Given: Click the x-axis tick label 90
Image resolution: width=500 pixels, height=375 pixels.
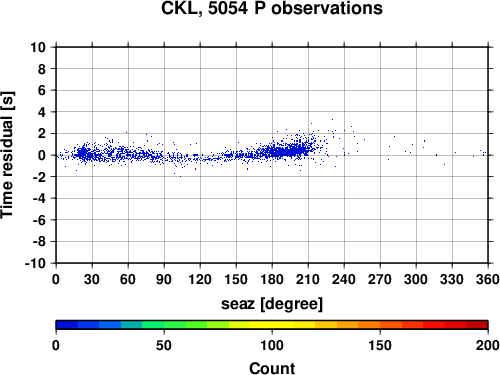Looking at the screenshot, I should coord(164,279).
